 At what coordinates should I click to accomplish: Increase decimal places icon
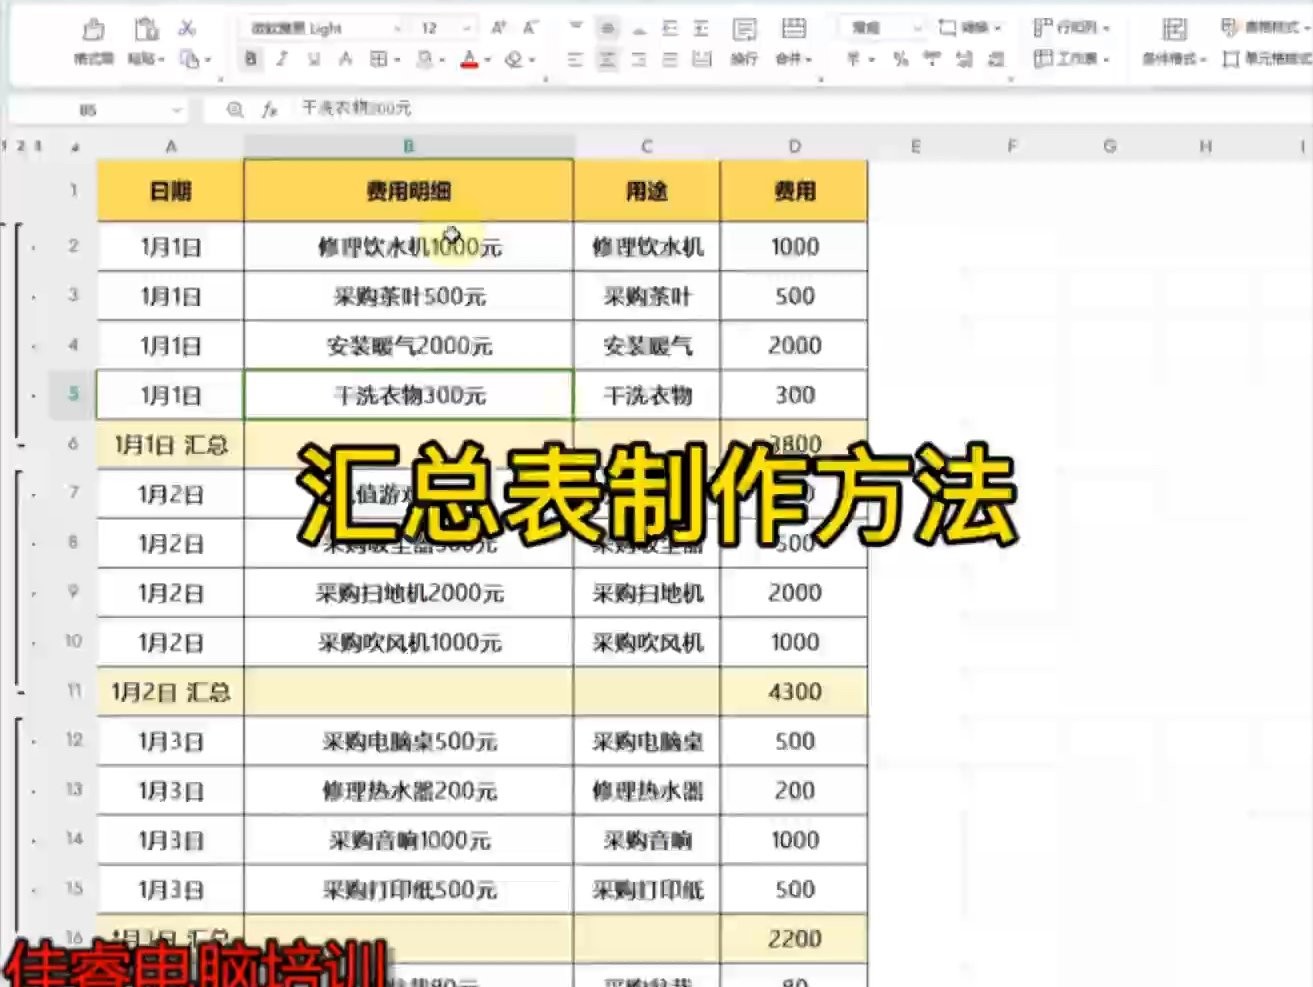pos(964,60)
